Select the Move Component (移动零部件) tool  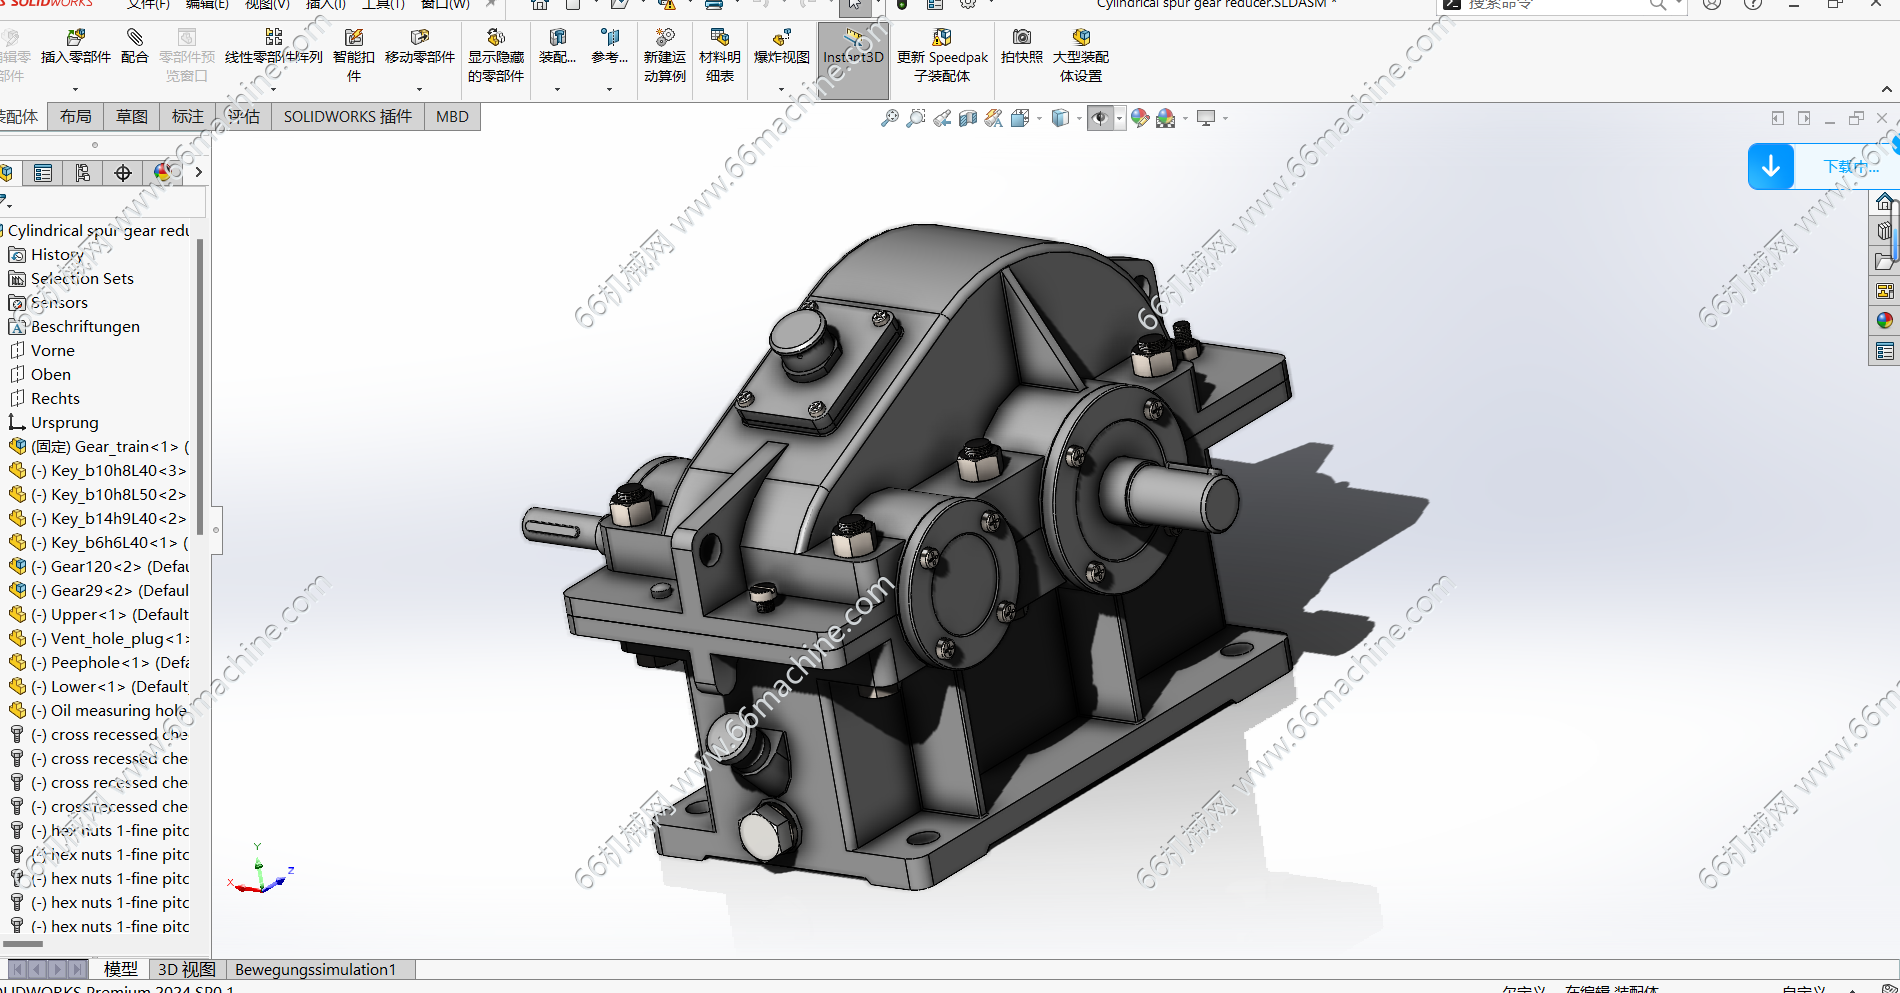(x=419, y=47)
